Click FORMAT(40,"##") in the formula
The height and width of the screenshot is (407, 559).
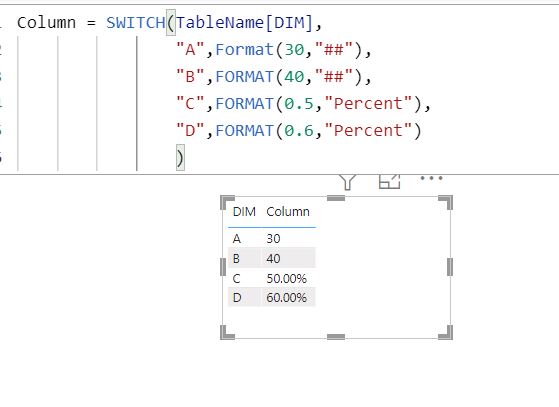(x=289, y=76)
